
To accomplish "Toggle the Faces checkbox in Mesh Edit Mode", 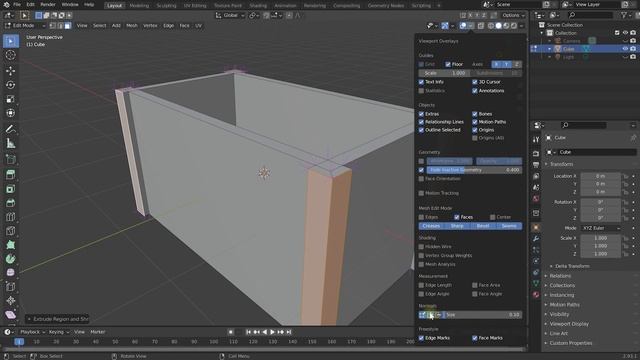I will click(457, 217).
